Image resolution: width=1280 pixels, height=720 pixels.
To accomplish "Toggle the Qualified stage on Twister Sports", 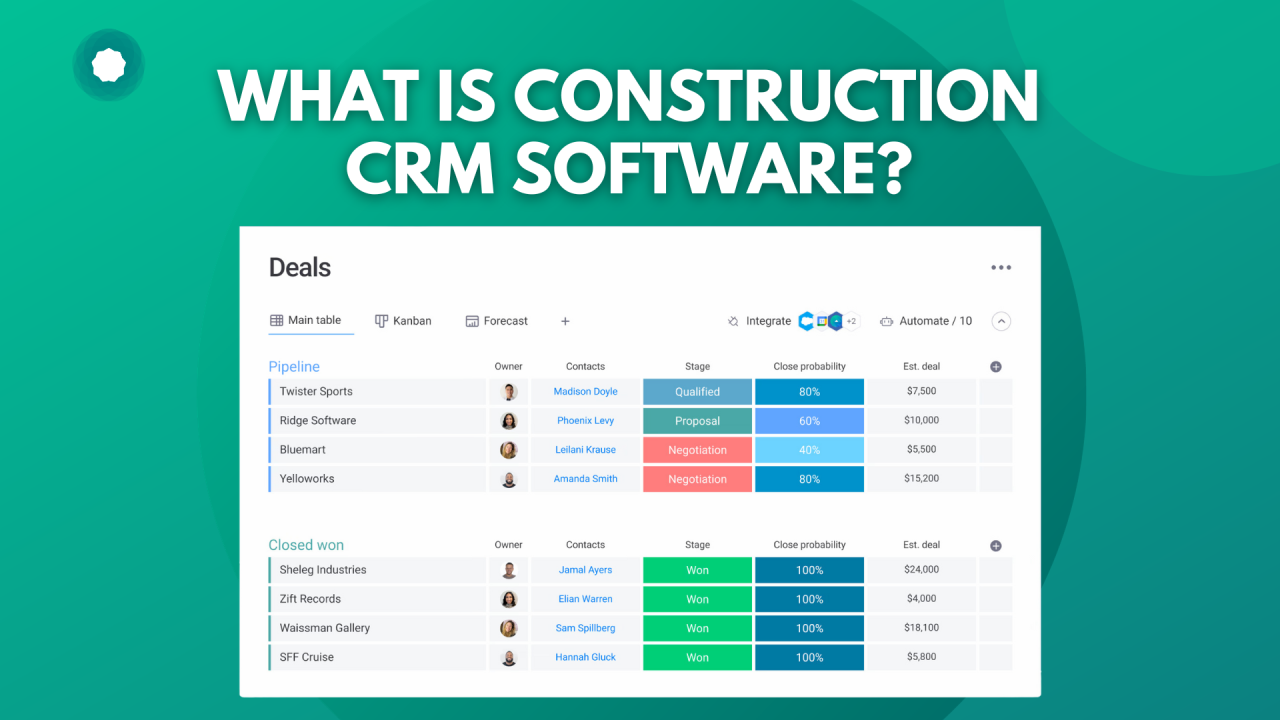I will 697,391.
